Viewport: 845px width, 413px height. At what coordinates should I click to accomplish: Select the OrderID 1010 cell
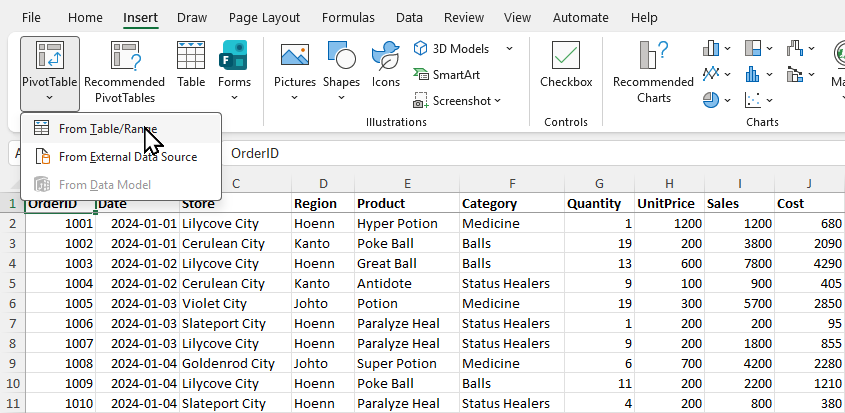pyautogui.click(x=60, y=403)
